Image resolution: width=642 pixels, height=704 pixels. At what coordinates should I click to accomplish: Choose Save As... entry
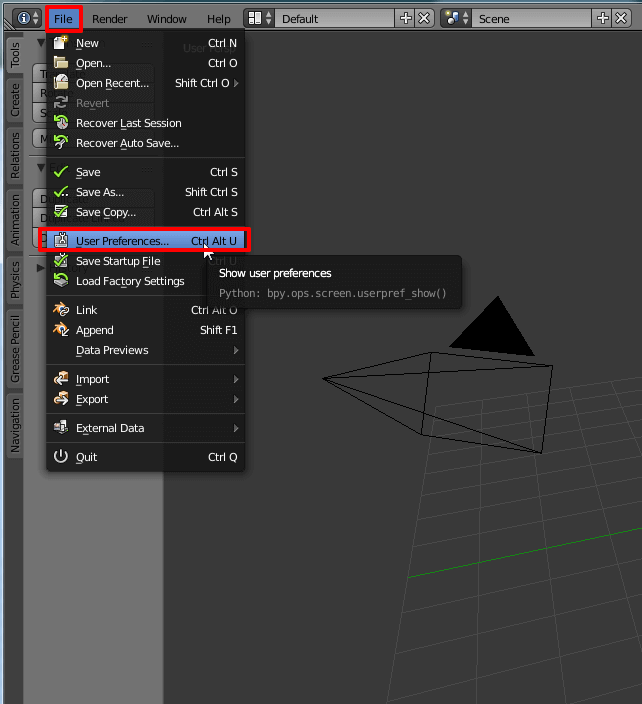pyautogui.click(x=146, y=192)
